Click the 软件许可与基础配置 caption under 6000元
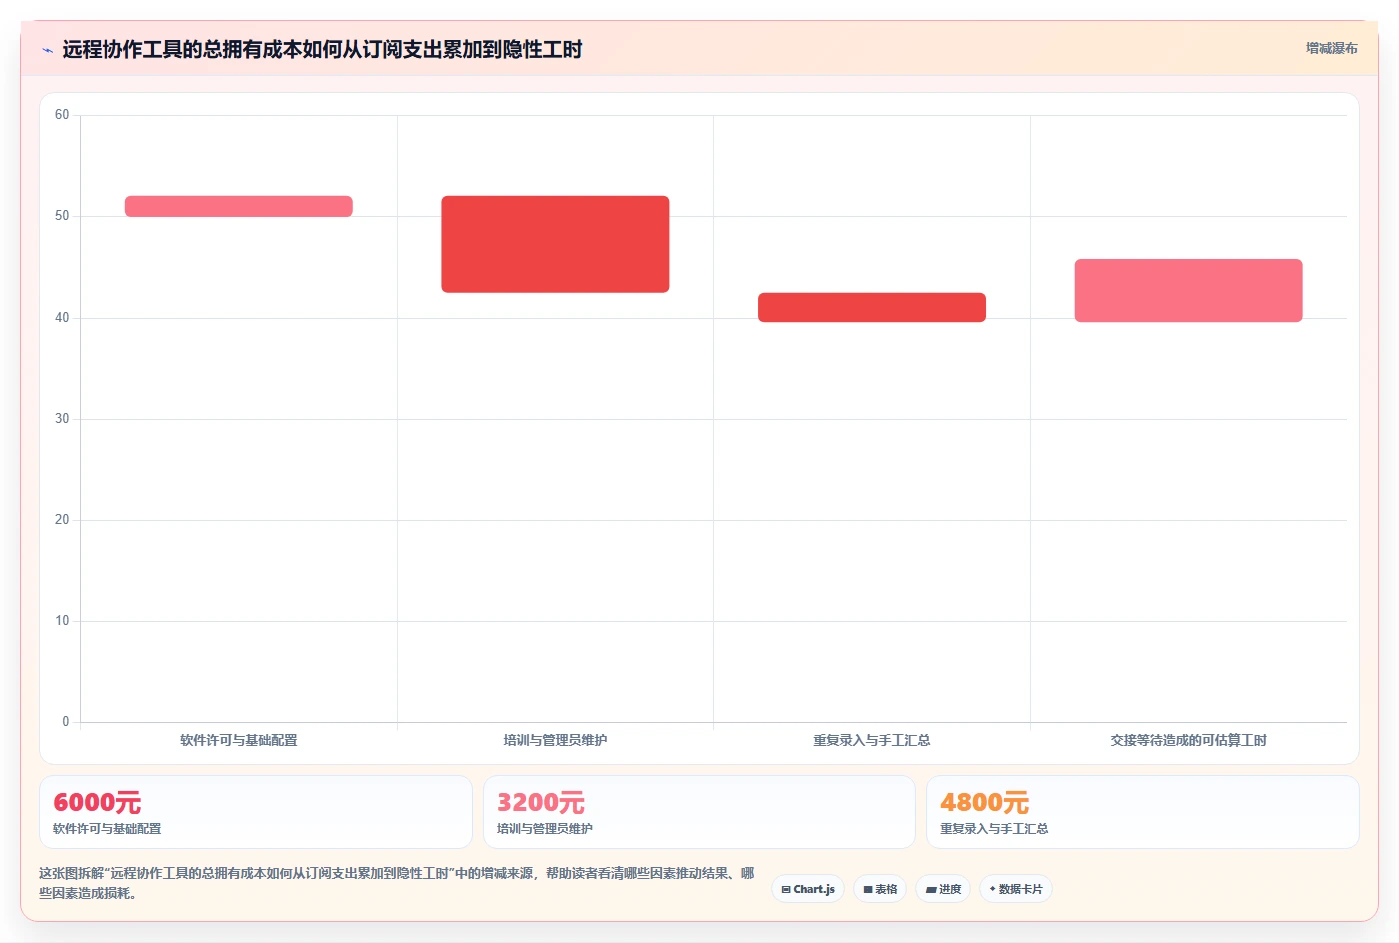Image resolution: width=1399 pixels, height=943 pixels. click(x=107, y=829)
